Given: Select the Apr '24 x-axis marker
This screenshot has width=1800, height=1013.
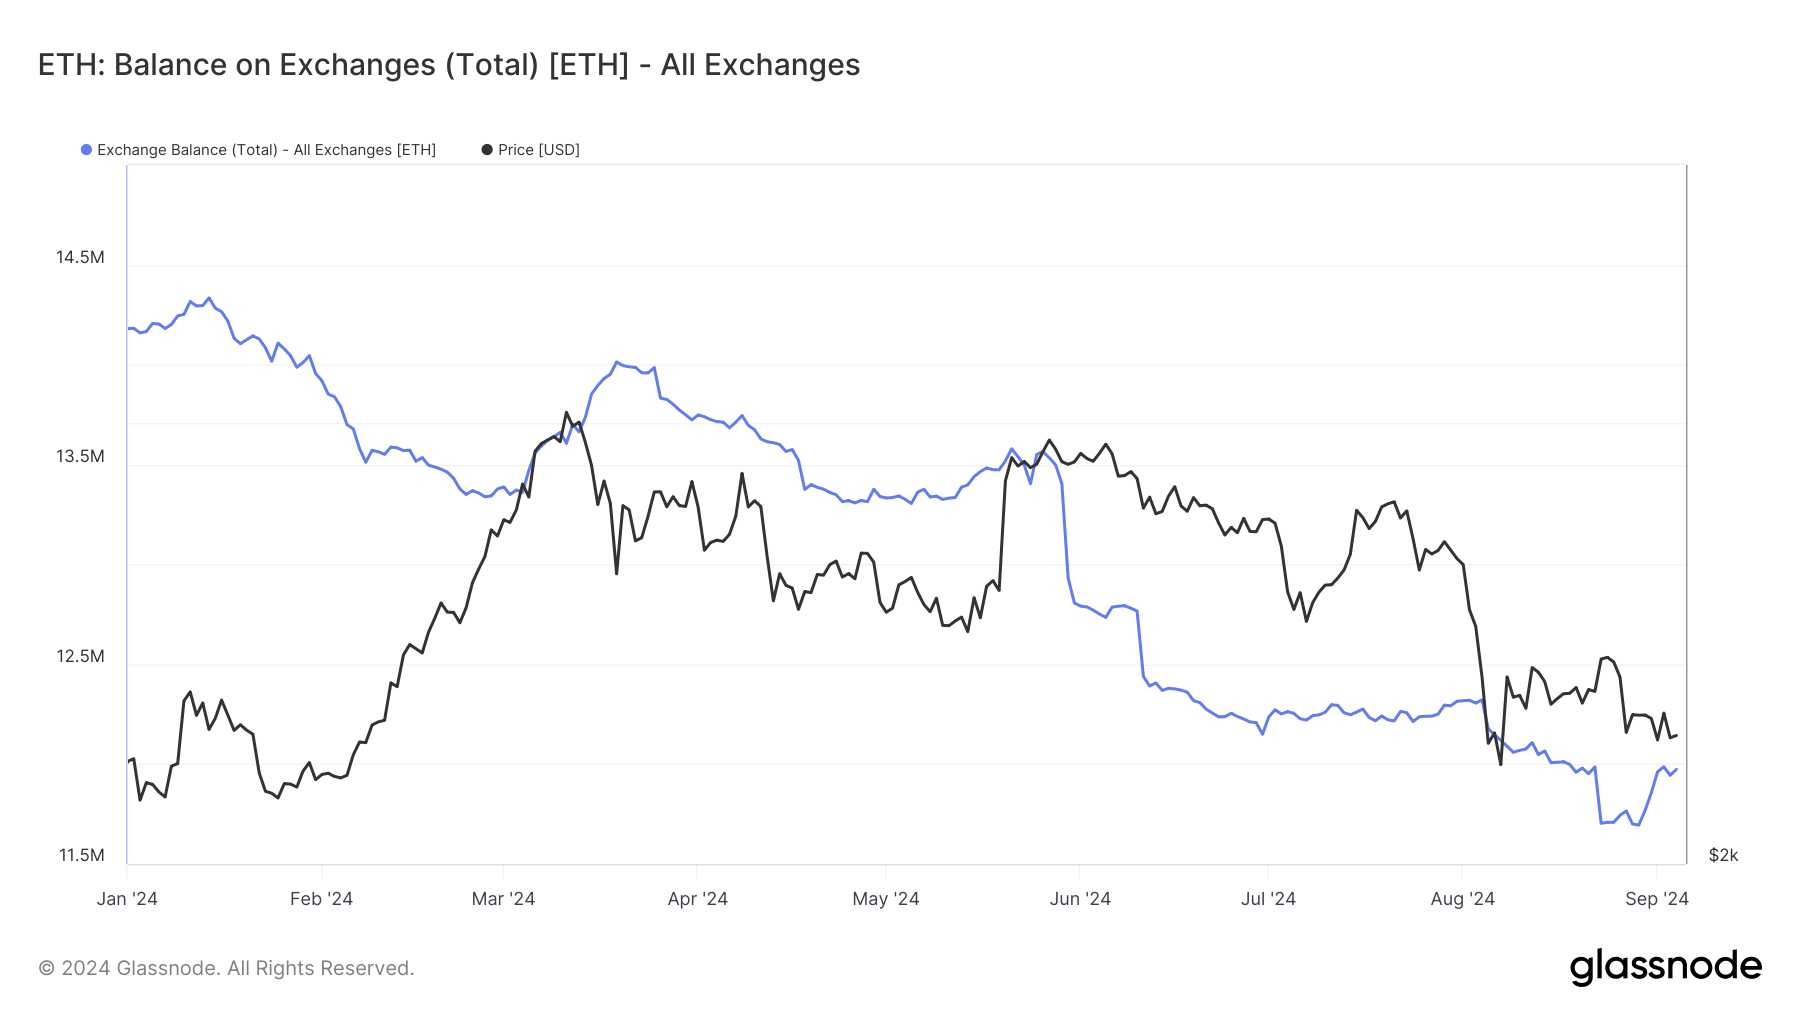Looking at the screenshot, I should tap(697, 899).
